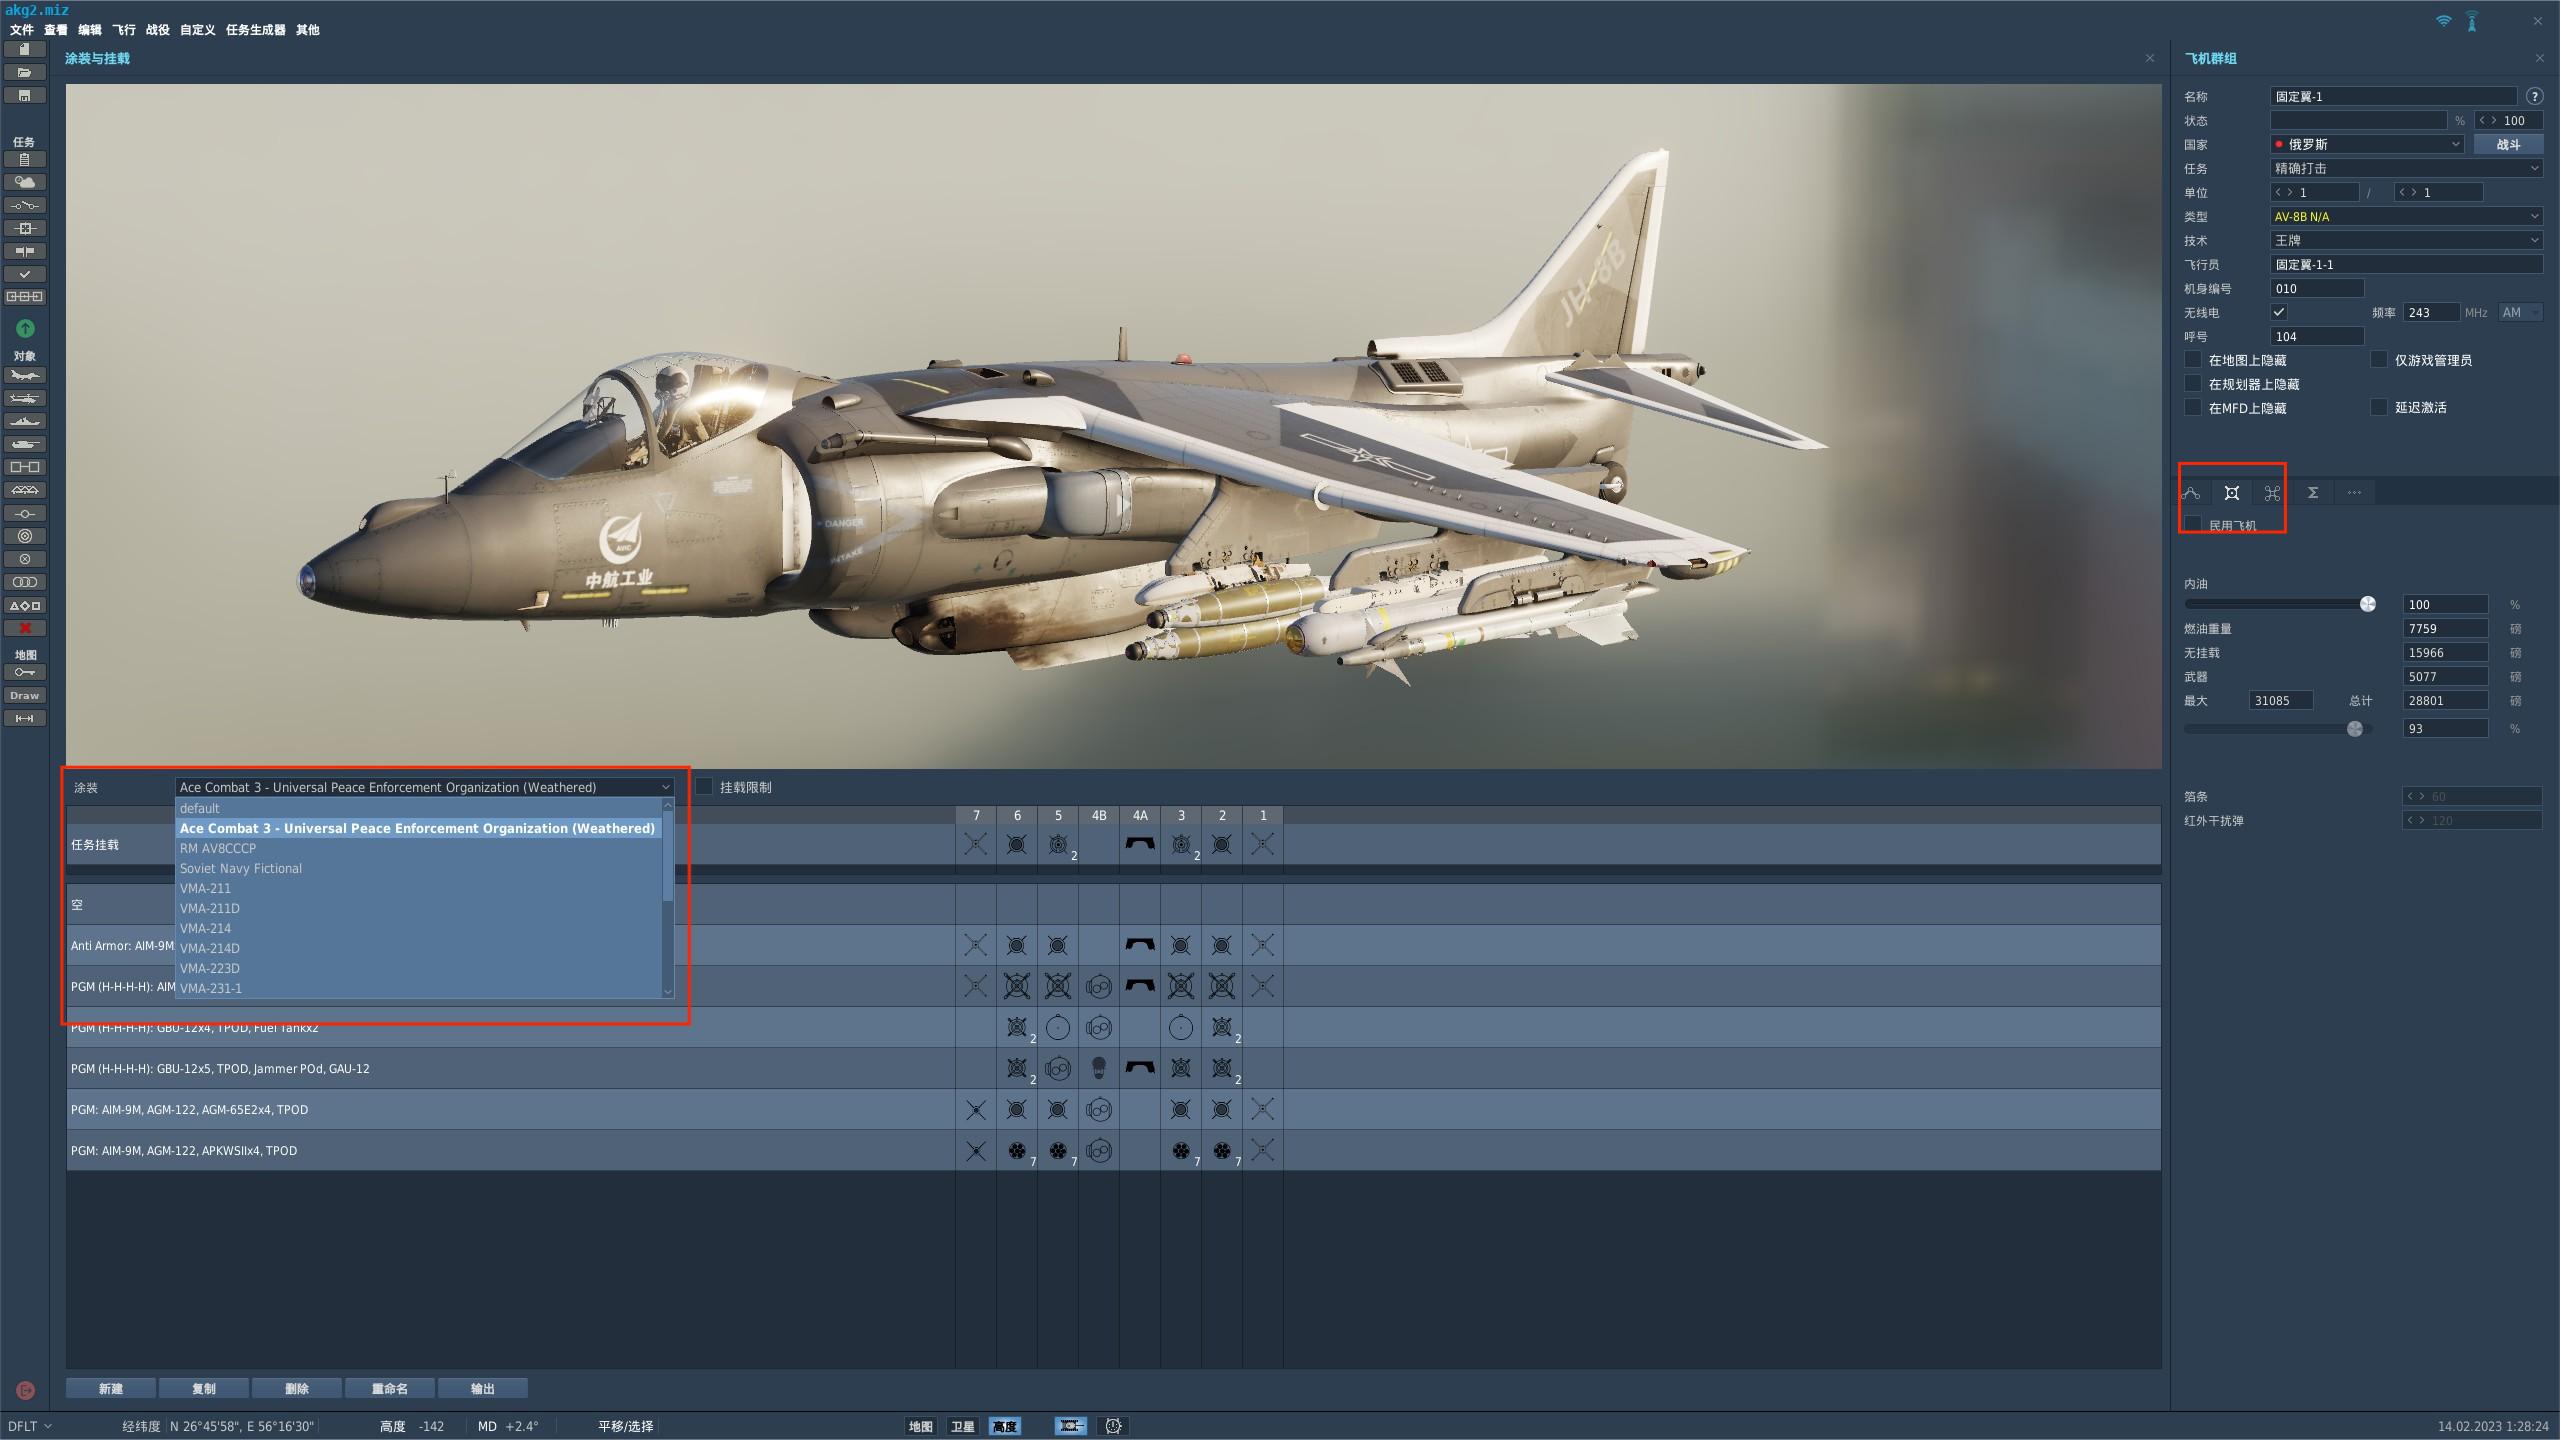Open the 其他 menu
Image resolution: width=2560 pixels, height=1440 pixels.
click(x=308, y=30)
